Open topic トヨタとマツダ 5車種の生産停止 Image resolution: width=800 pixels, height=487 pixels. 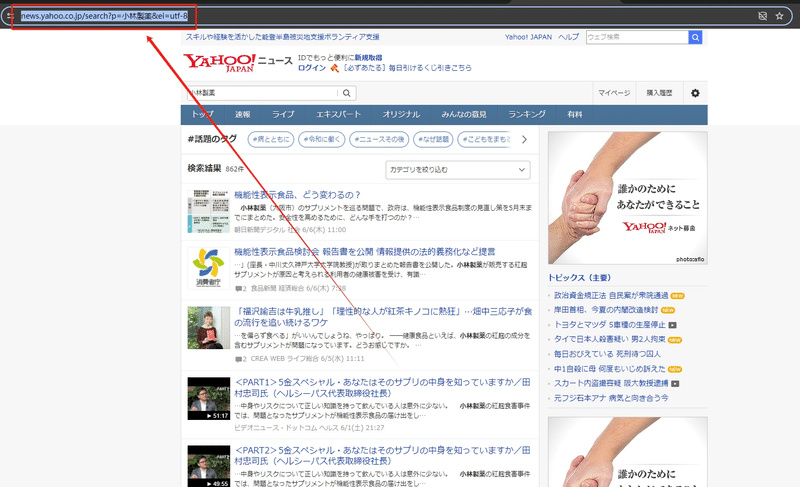(610, 325)
